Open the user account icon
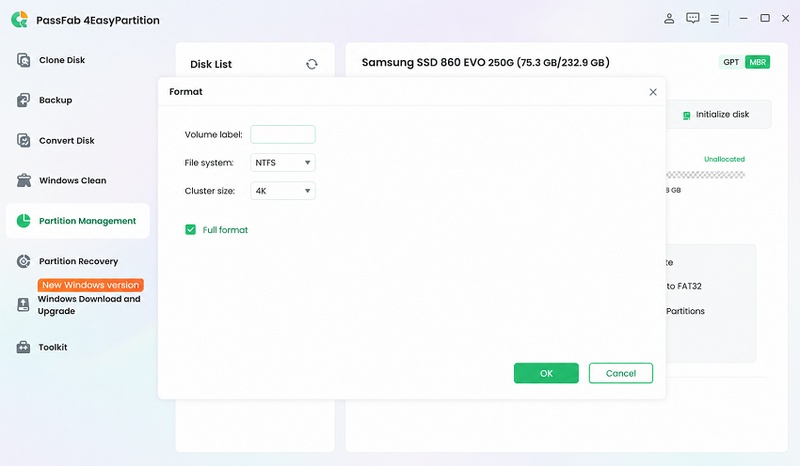This screenshot has width=800, height=466. pyautogui.click(x=669, y=19)
